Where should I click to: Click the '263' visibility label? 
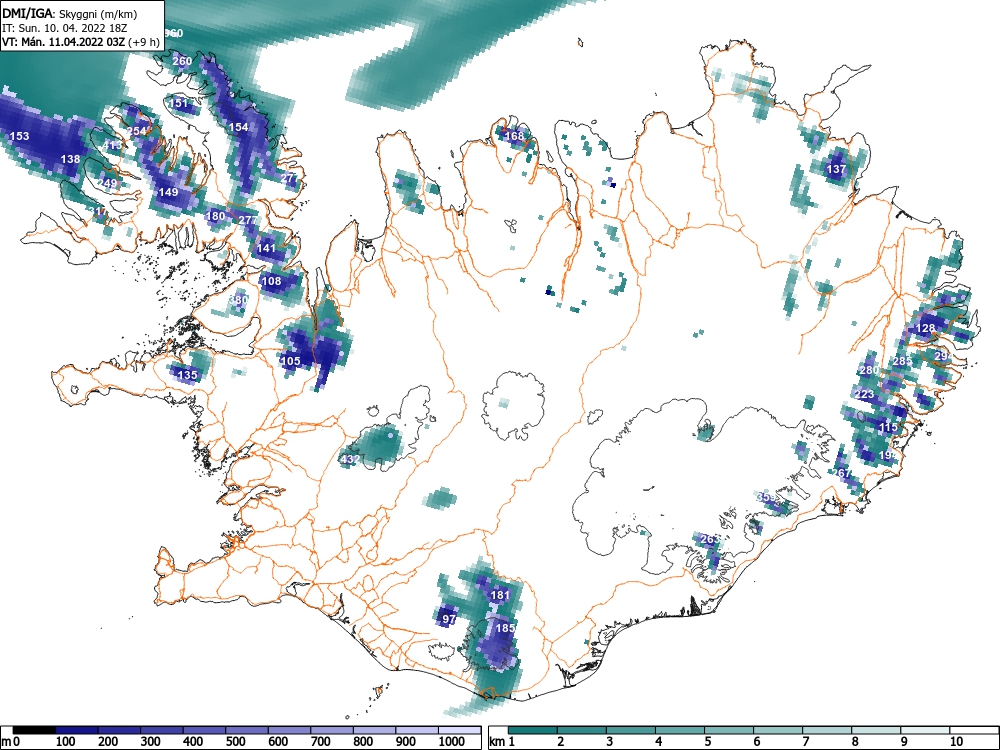click(710, 539)
